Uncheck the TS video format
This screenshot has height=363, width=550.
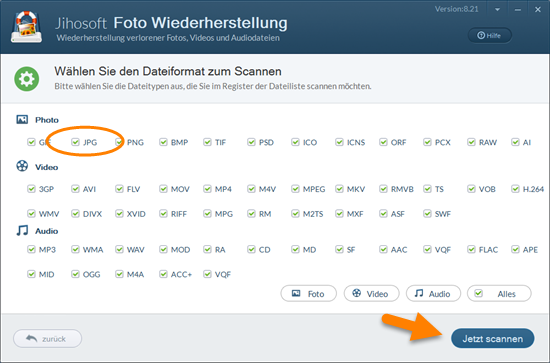click(427, 189)
